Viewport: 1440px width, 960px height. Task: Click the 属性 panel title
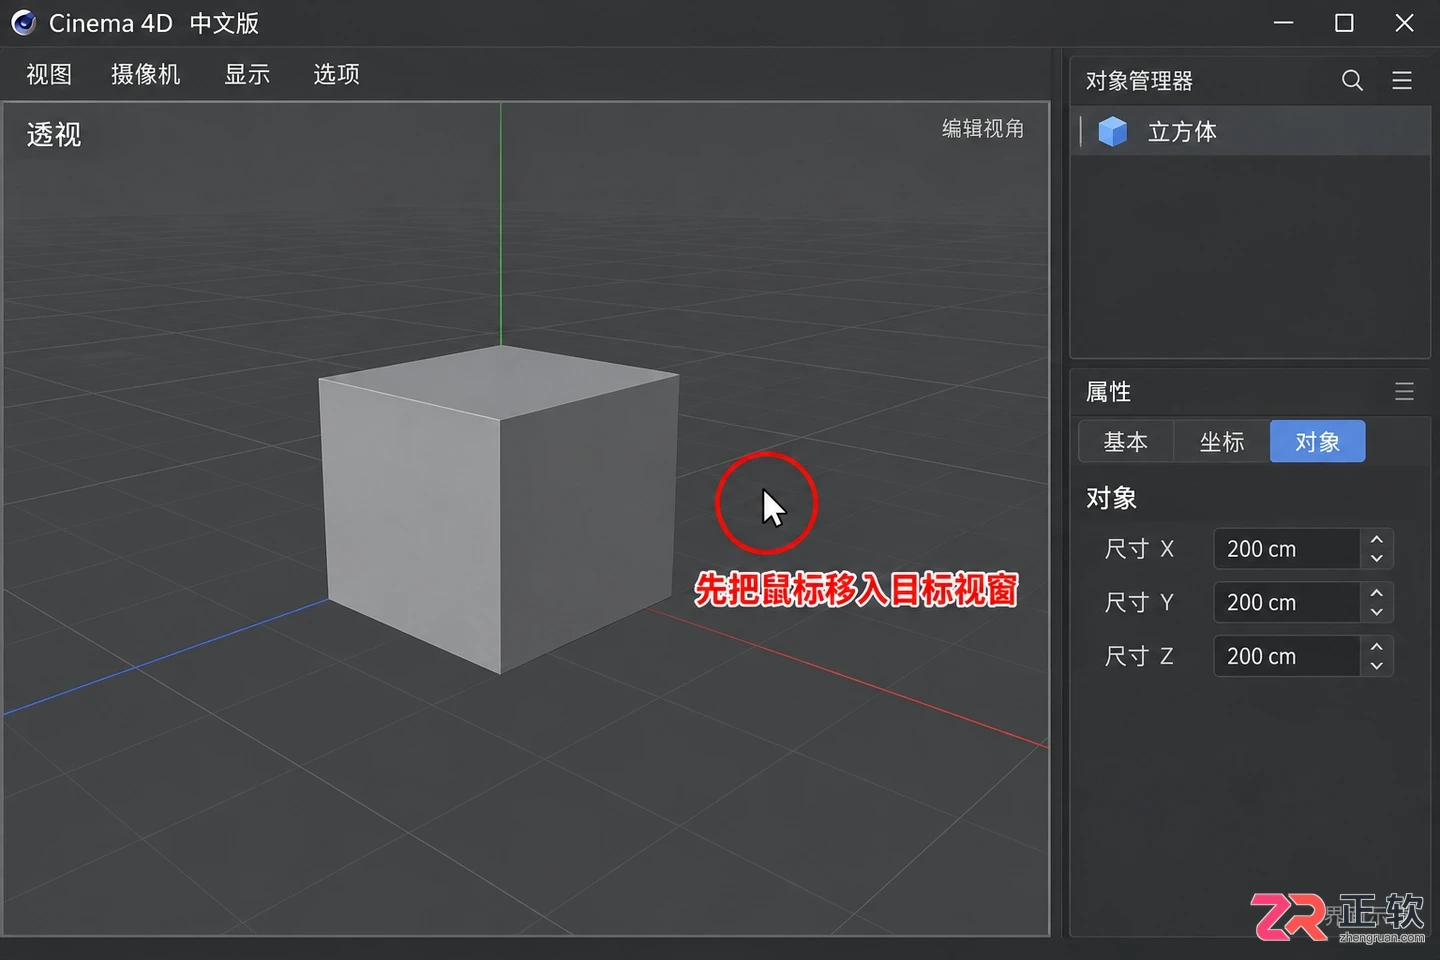click(x=1108, y=392)
